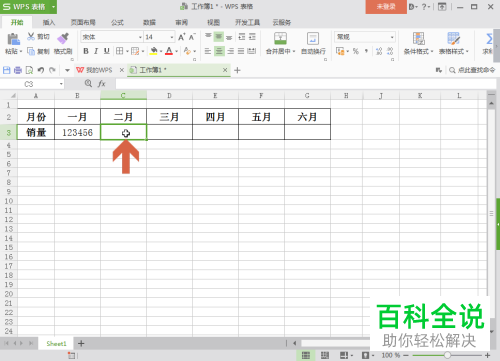Click the cell borders icon
The height and width of the screenshot is (361, 500).
[119, 51]
